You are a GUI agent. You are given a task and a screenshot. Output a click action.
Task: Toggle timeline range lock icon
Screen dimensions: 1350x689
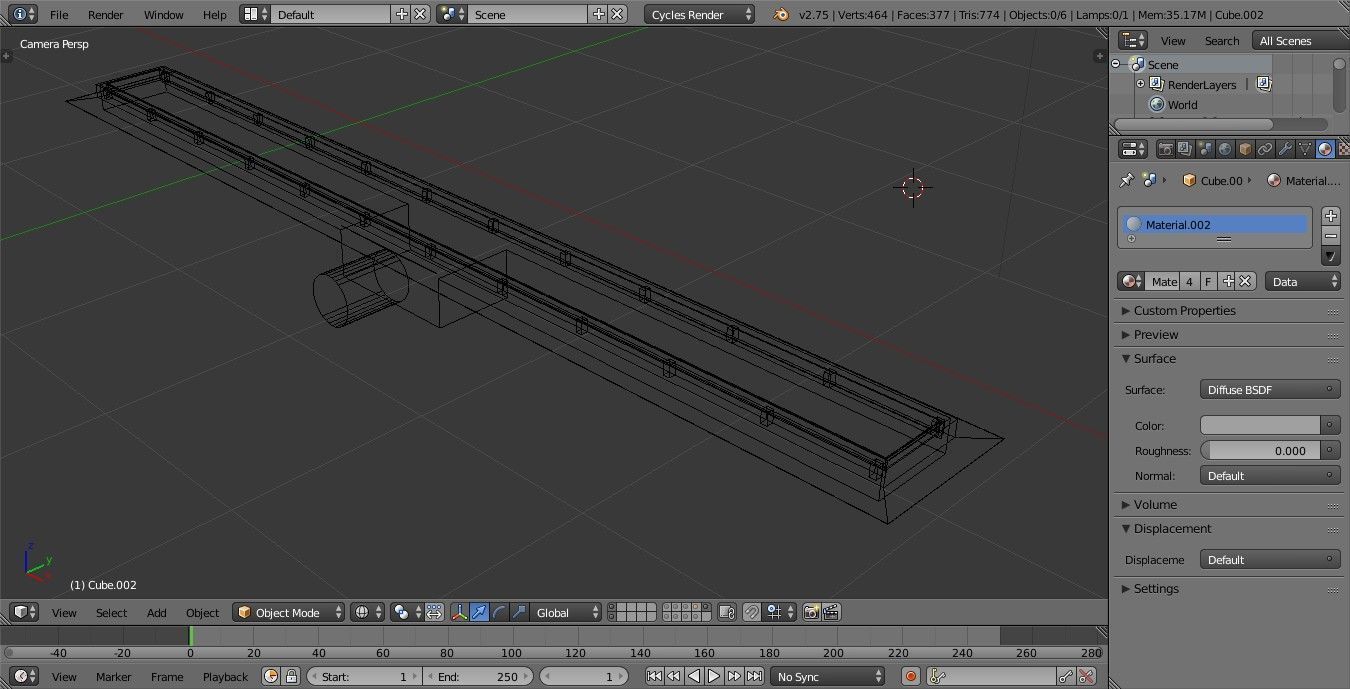pos(291,677)
